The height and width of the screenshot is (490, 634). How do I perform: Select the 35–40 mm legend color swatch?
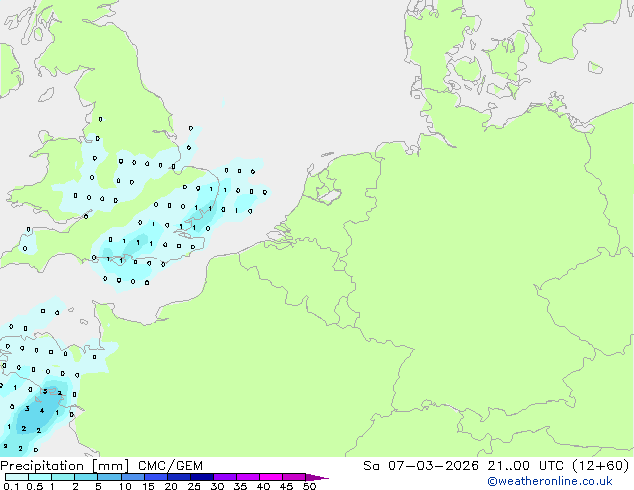247,477
